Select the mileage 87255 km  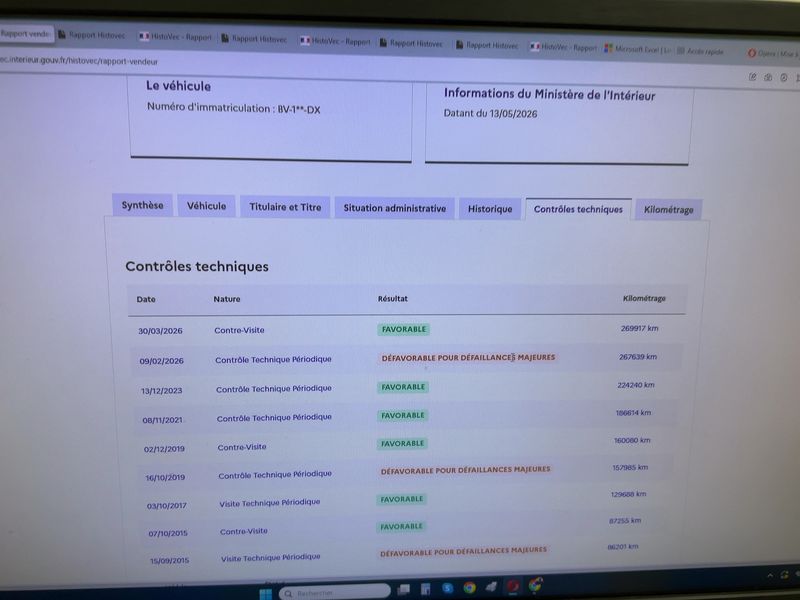point(624,520)
